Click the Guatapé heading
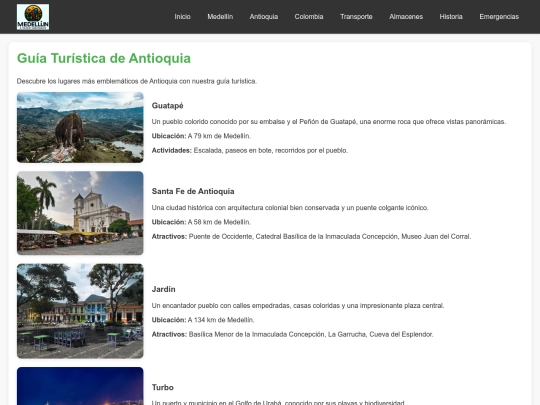This screenshot has height=405, width=540. point(167,106)
